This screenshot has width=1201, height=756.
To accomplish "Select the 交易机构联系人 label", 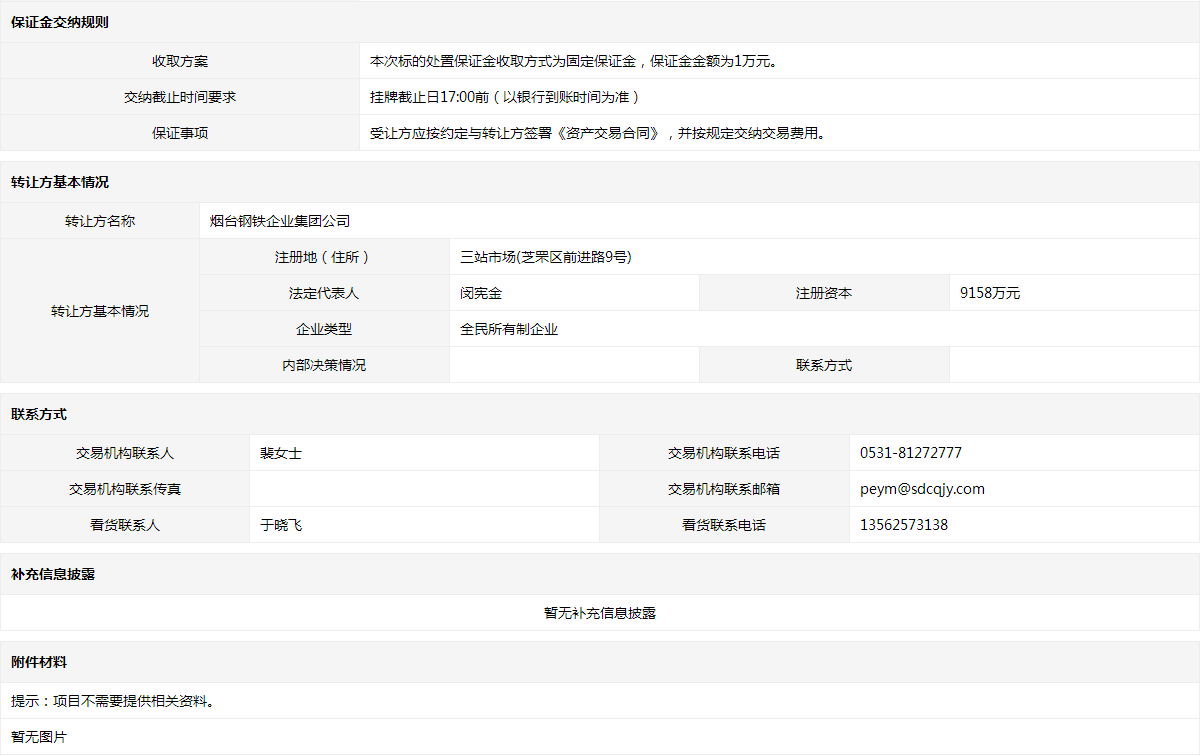I will point(125,453).
